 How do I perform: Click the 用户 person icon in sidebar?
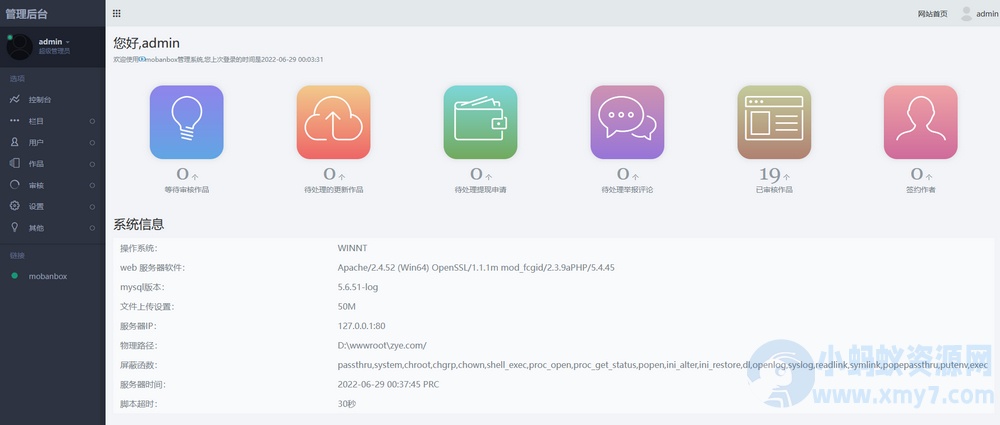point(15,142)
